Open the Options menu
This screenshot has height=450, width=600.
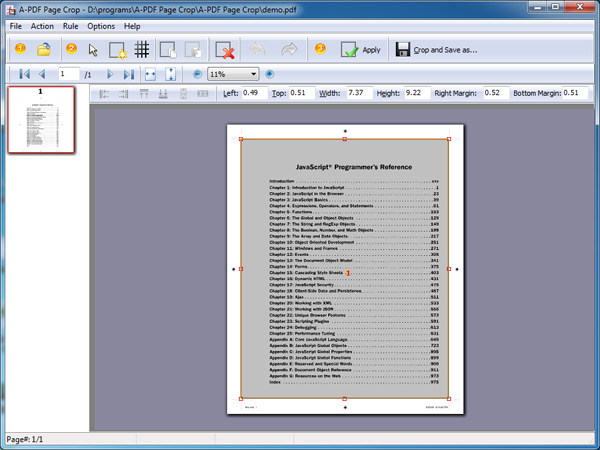coord(101,26)
